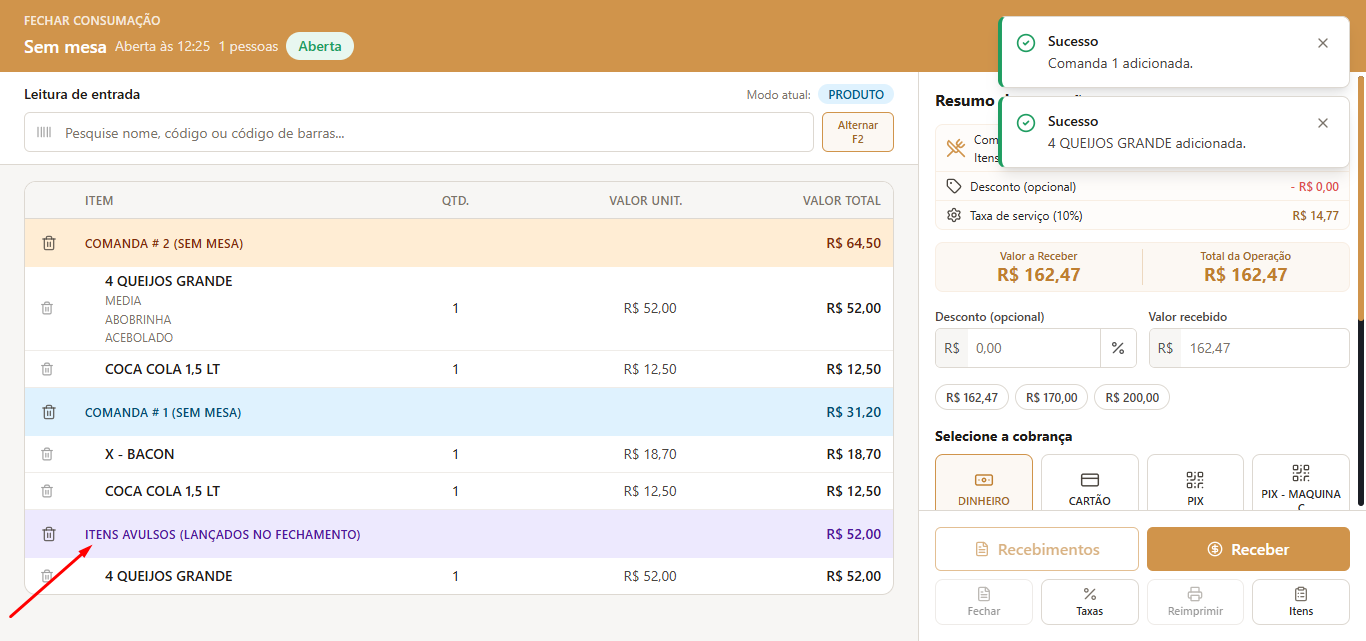Choose CARTÃO as the payment method

click(1090, 484)
